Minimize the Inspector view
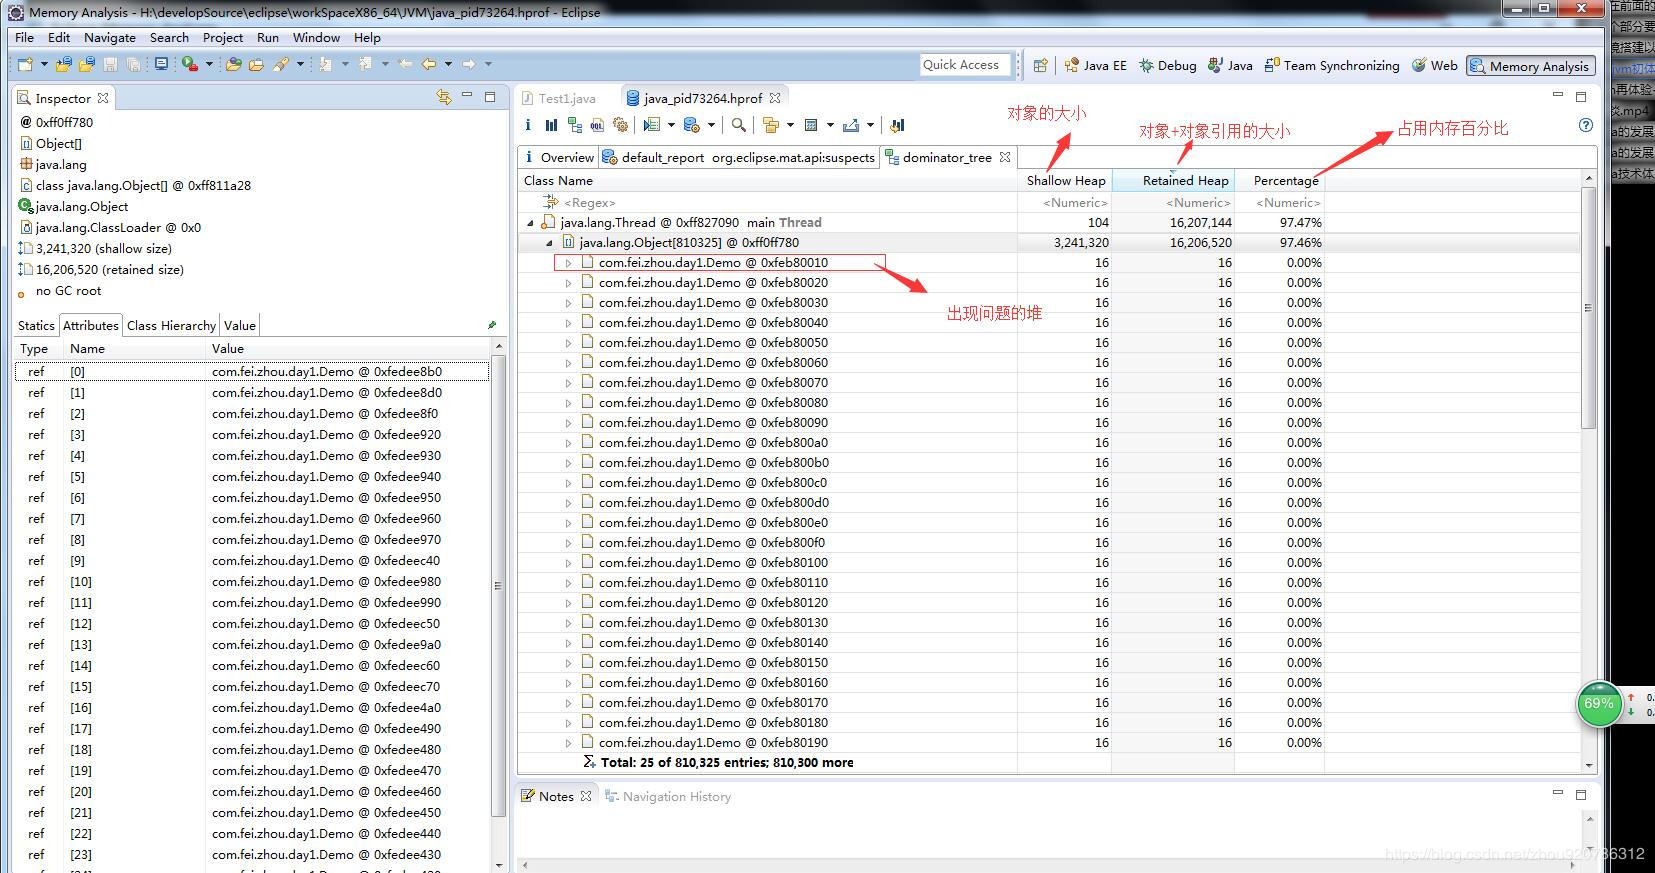Viewport: 1655px width, 873px height. (467, 96)
